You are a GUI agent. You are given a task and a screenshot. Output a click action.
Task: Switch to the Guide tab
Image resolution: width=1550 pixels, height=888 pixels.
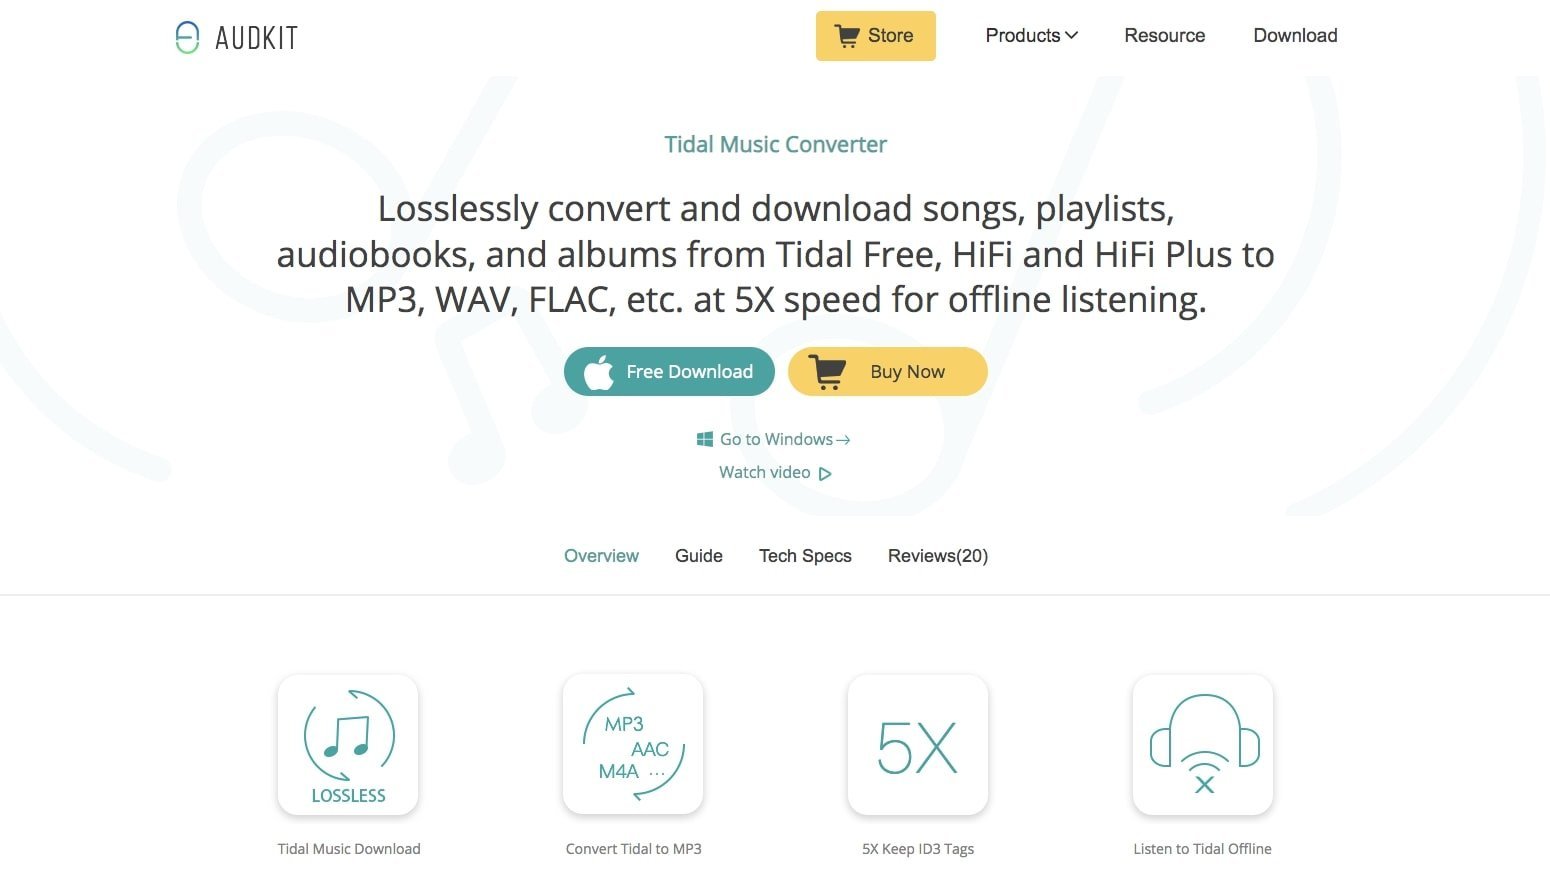click(x=699, y=556)
